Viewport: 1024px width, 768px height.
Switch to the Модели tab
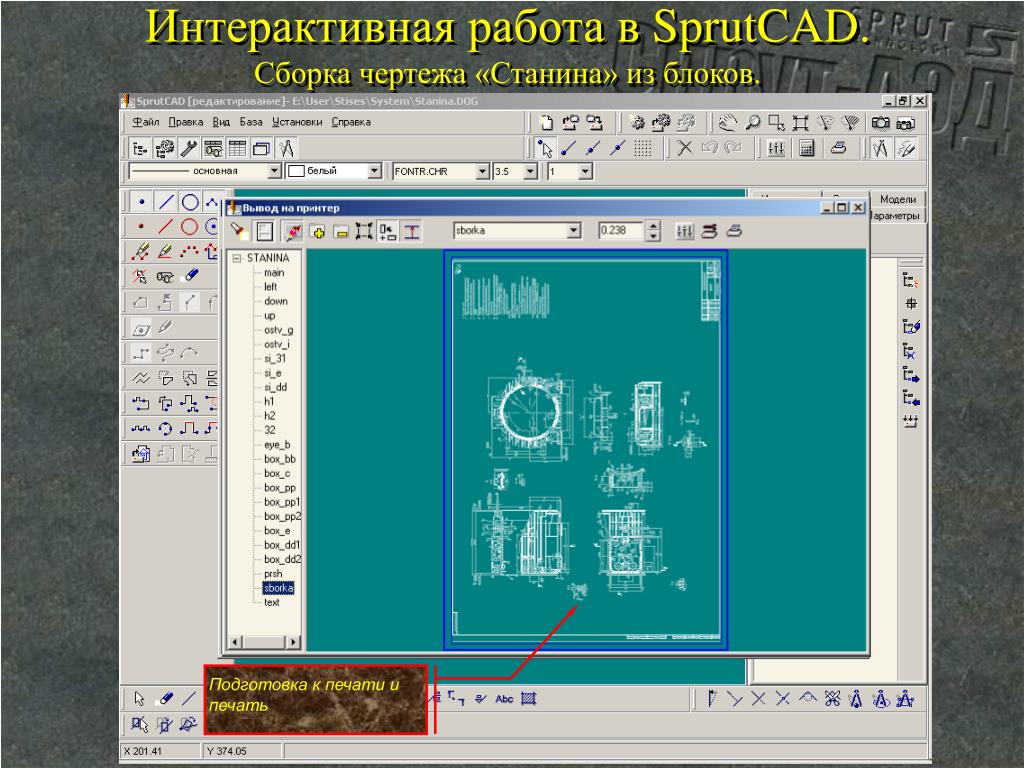click(x=897, y=199)
